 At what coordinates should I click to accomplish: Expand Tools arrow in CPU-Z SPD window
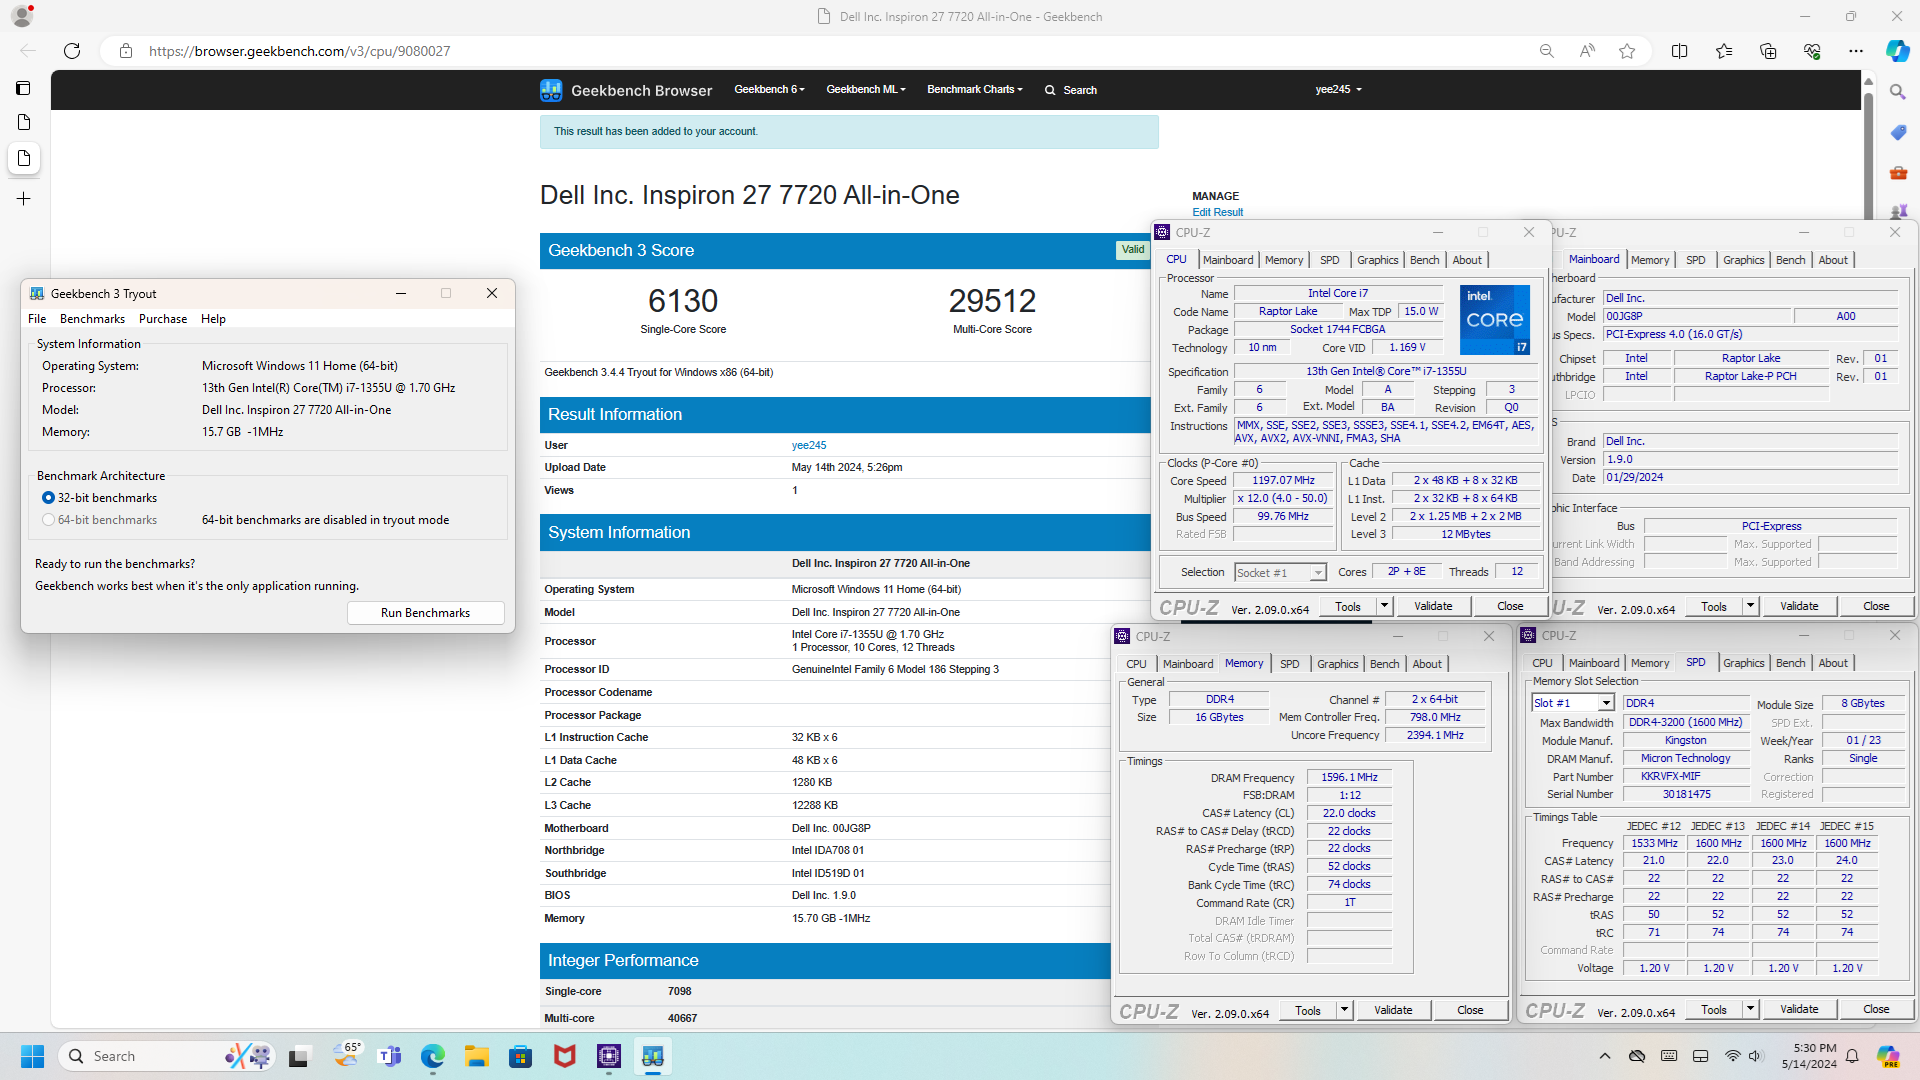pyautogui.click(x=1750, y=1010)
